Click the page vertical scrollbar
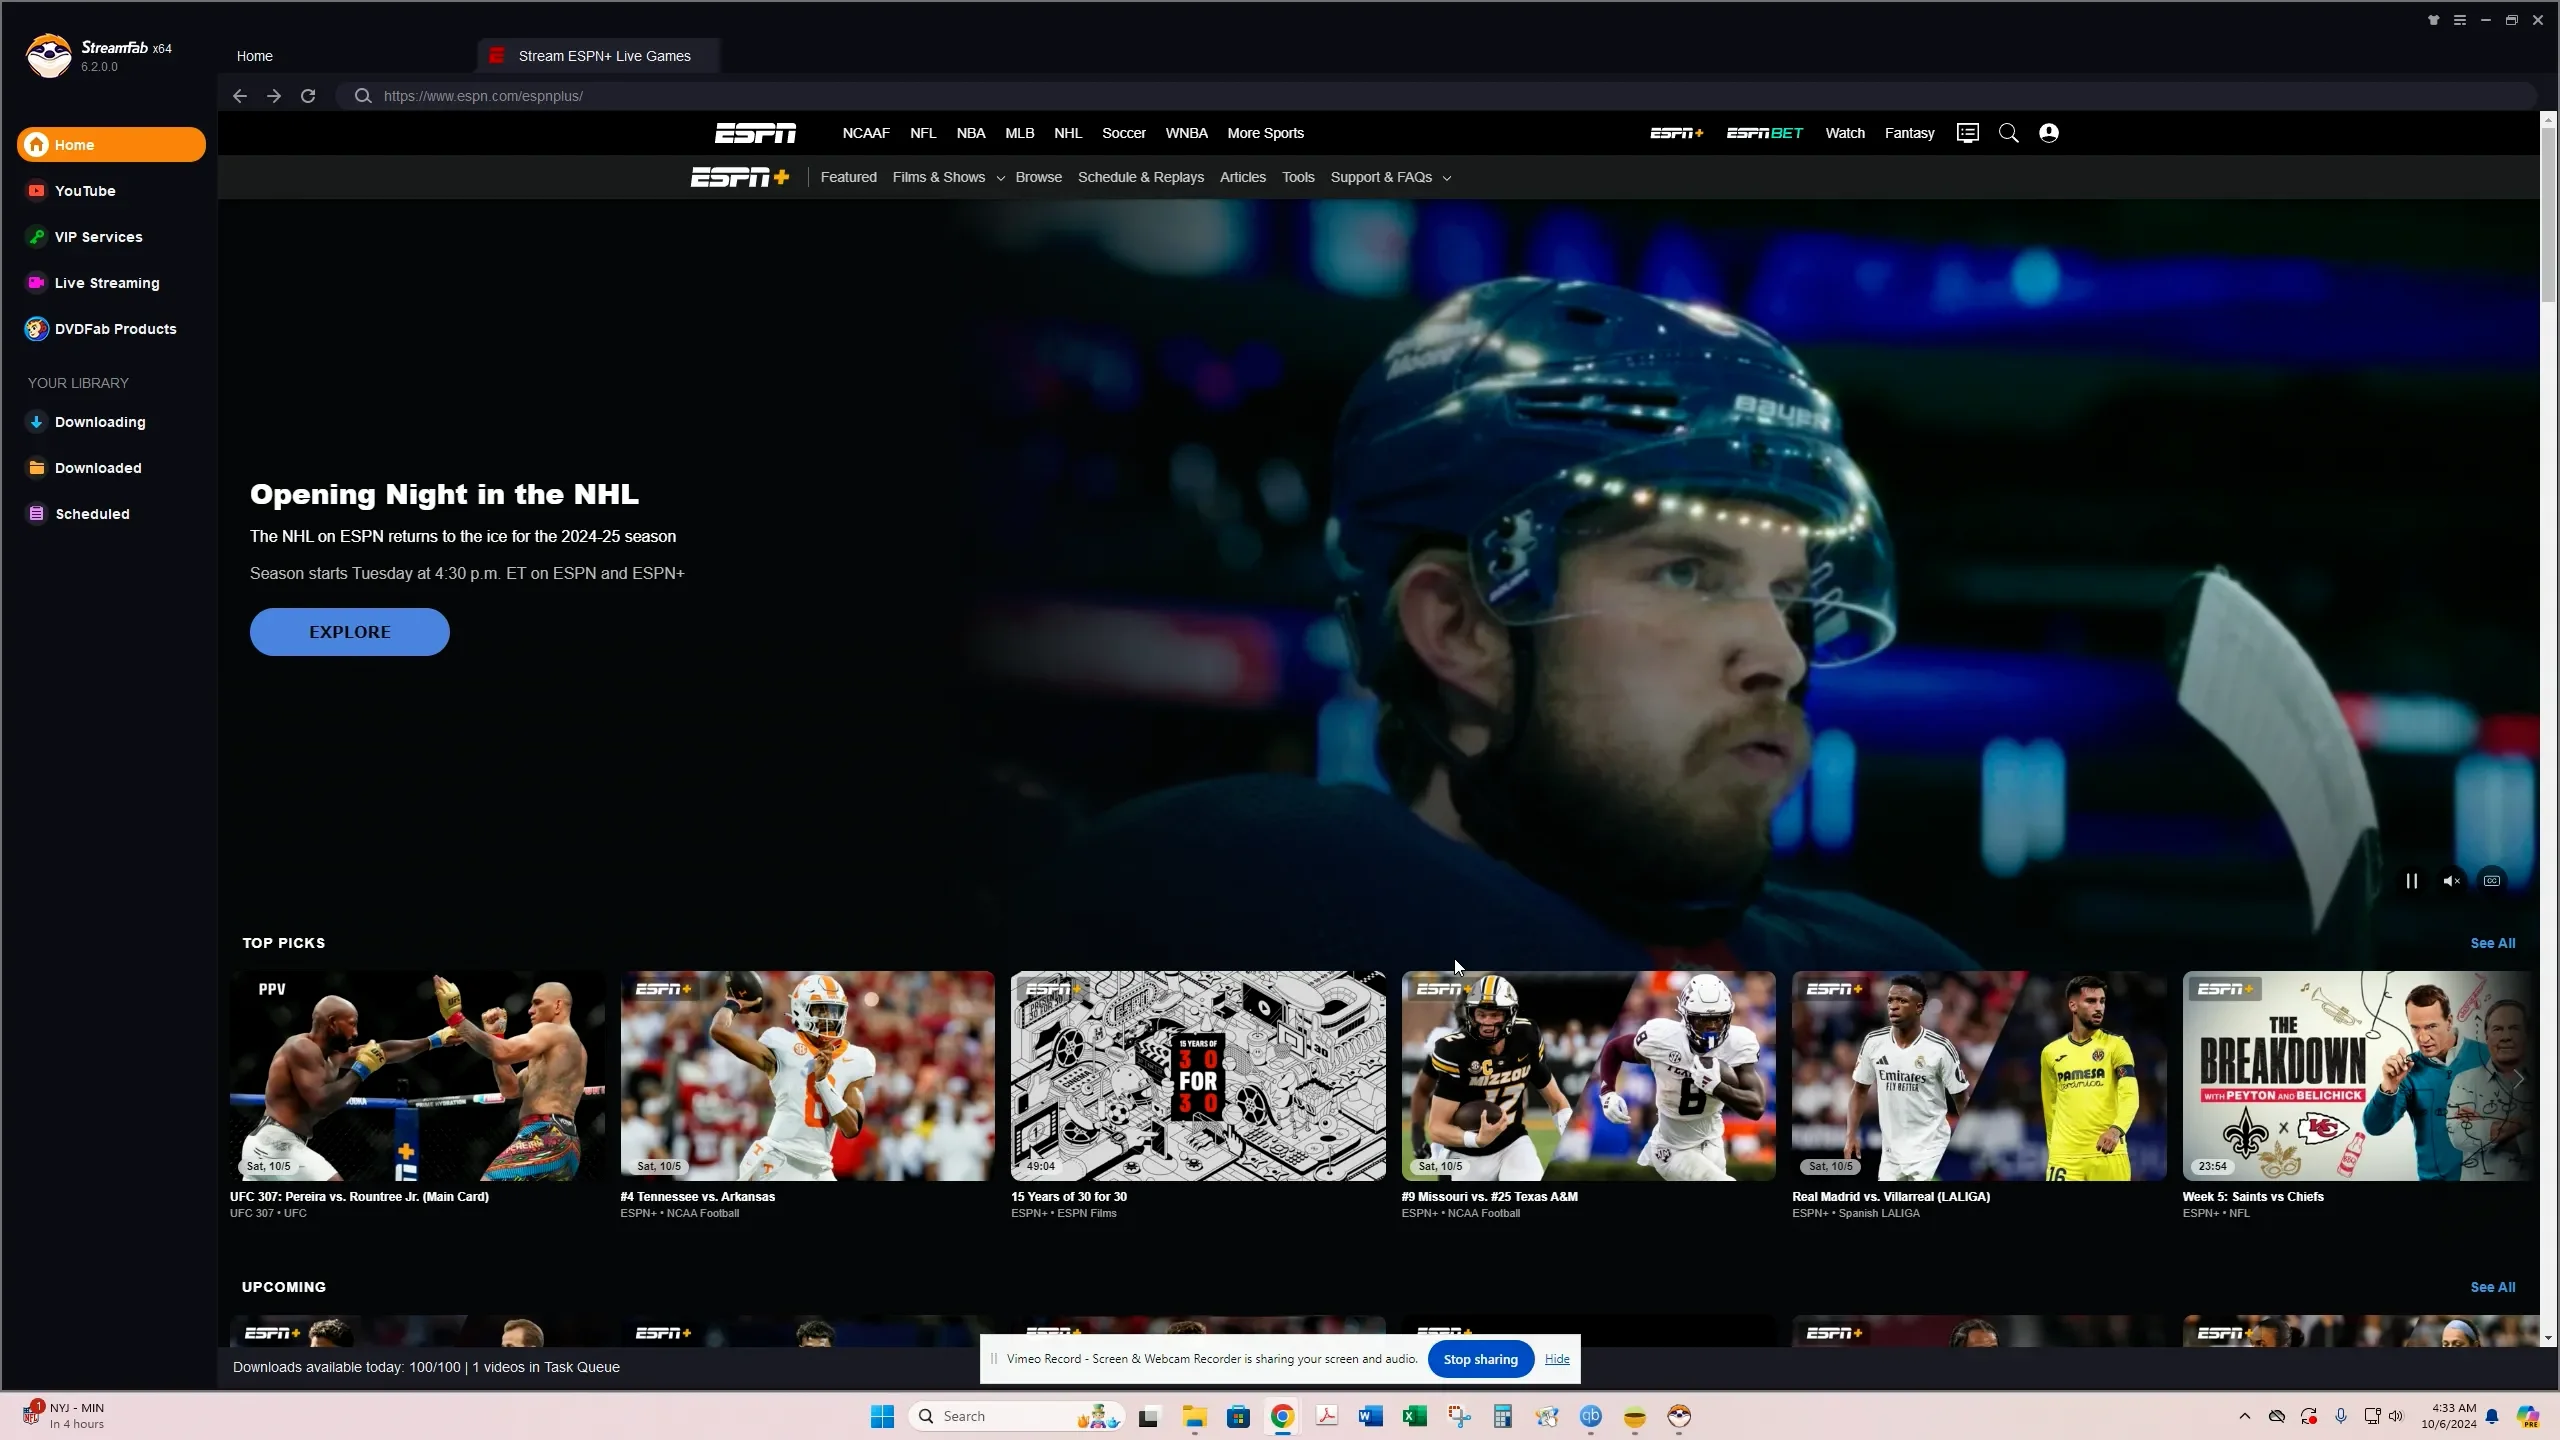The width and height of the screenshot is (2560, 1440). click(2549, 214)
